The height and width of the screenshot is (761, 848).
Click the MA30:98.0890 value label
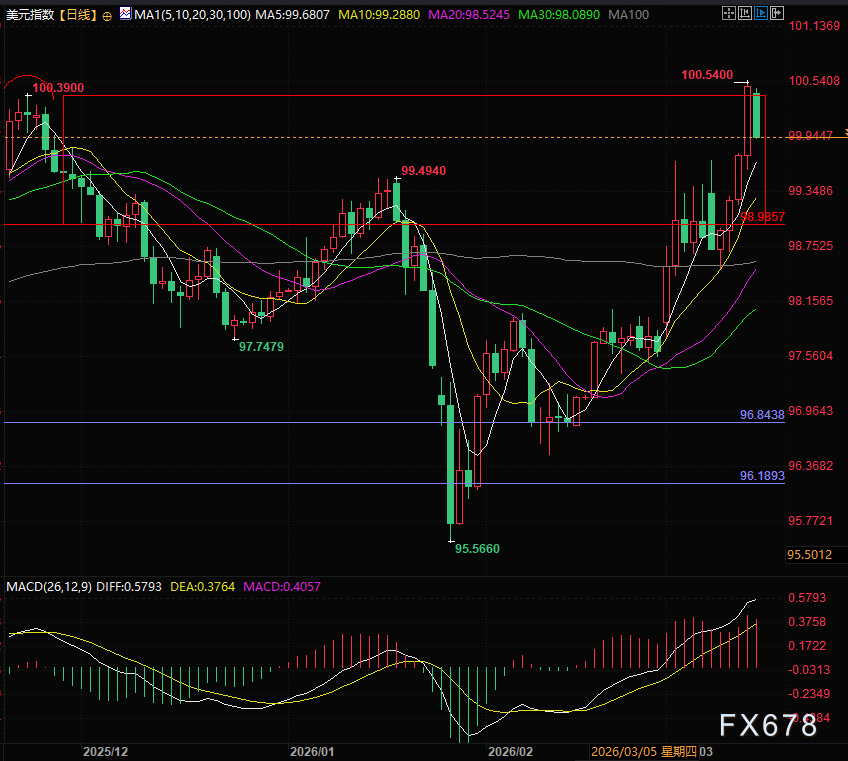coord(559,15)
